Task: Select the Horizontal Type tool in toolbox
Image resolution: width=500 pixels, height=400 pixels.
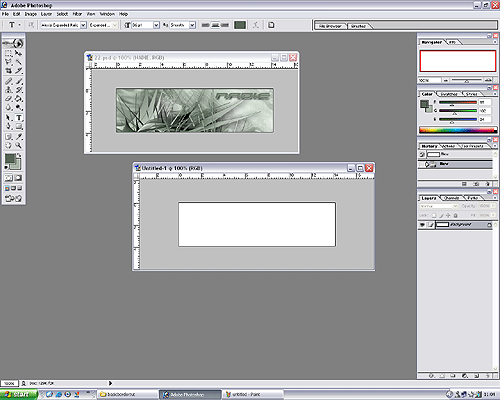Action: pyautogui.click(x=19, y=118)
